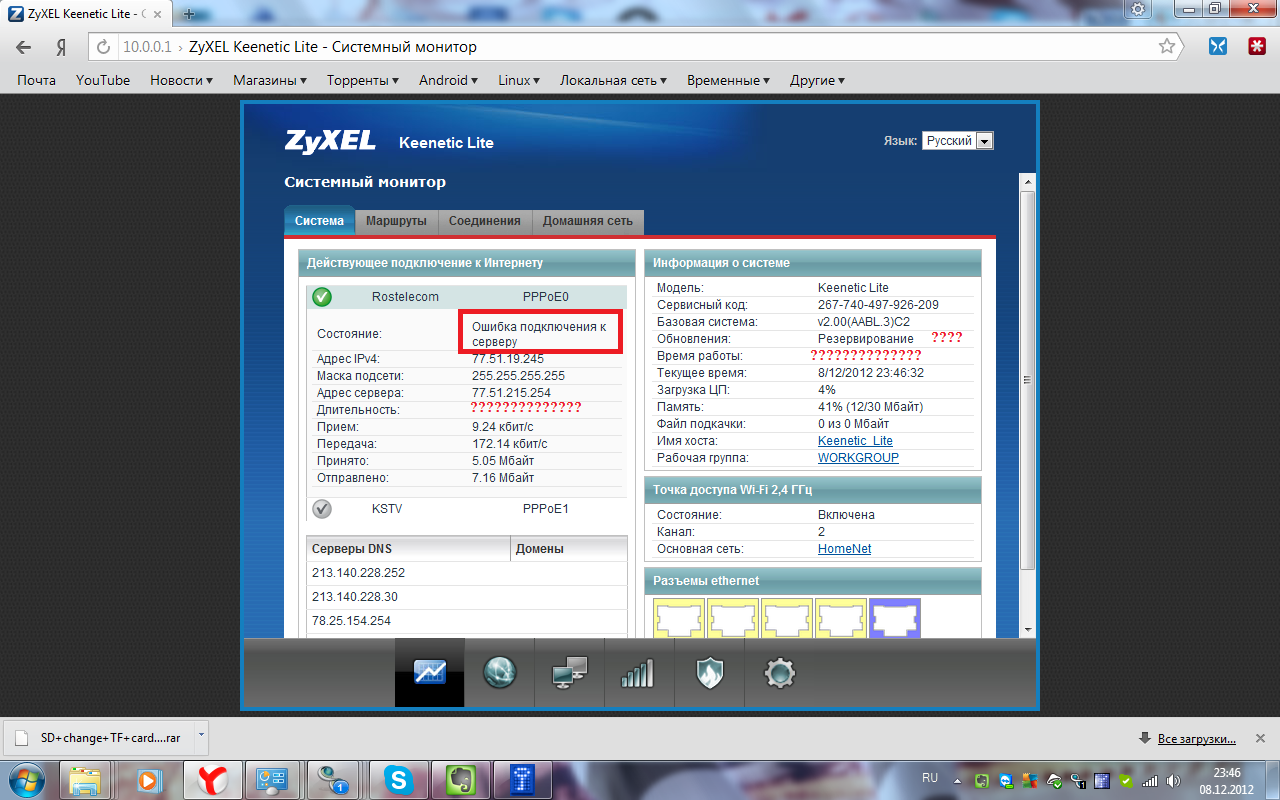Expand the Другие bookmarks folder
Image resolution: width=1280 pixels, height=800 pixels.
click(x=817, y=80)
